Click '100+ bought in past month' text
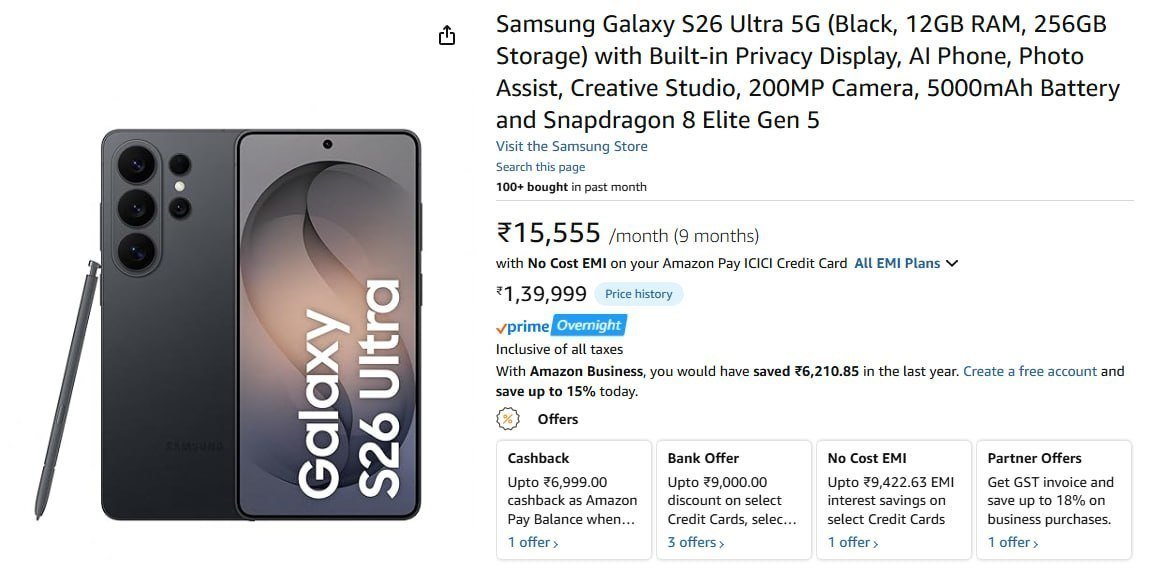Screen dimensions: 1153x580 [571, 186]
